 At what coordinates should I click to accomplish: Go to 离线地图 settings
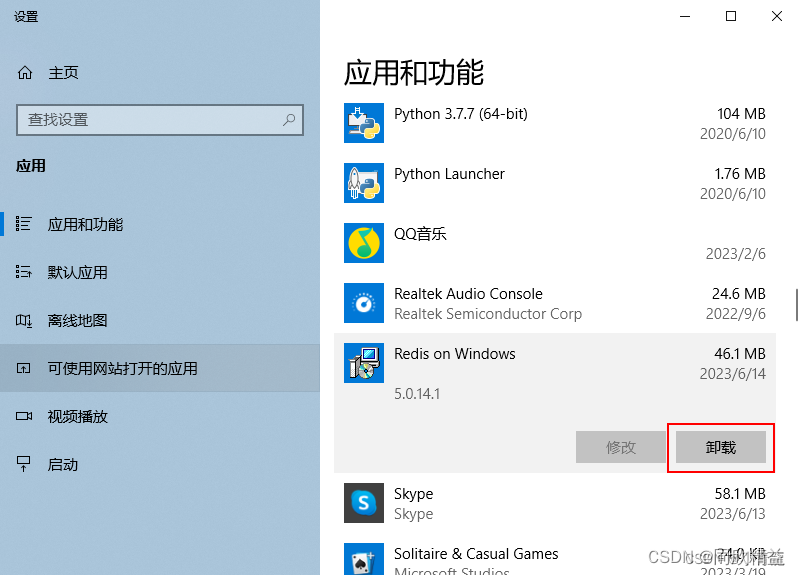[160, 320]
